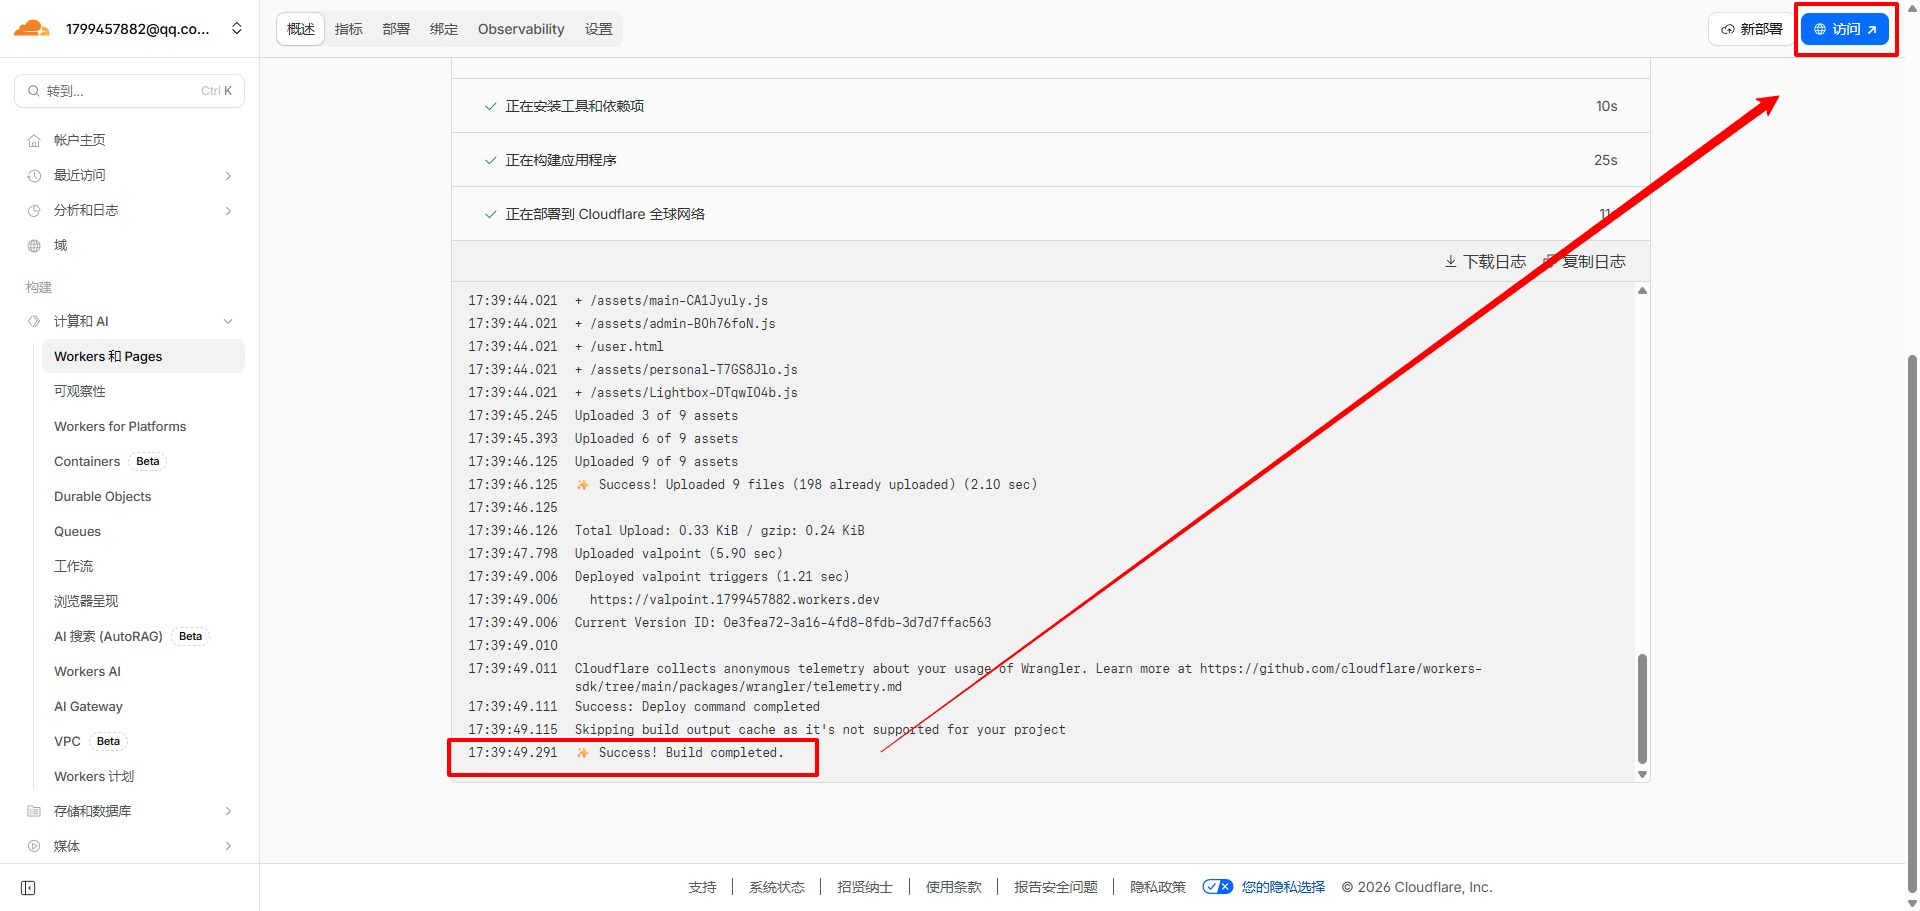Collapse the sidebar with panel icon
This screenshot has width=1920, height=911.
pyautogui.click(x=28, y=888)
